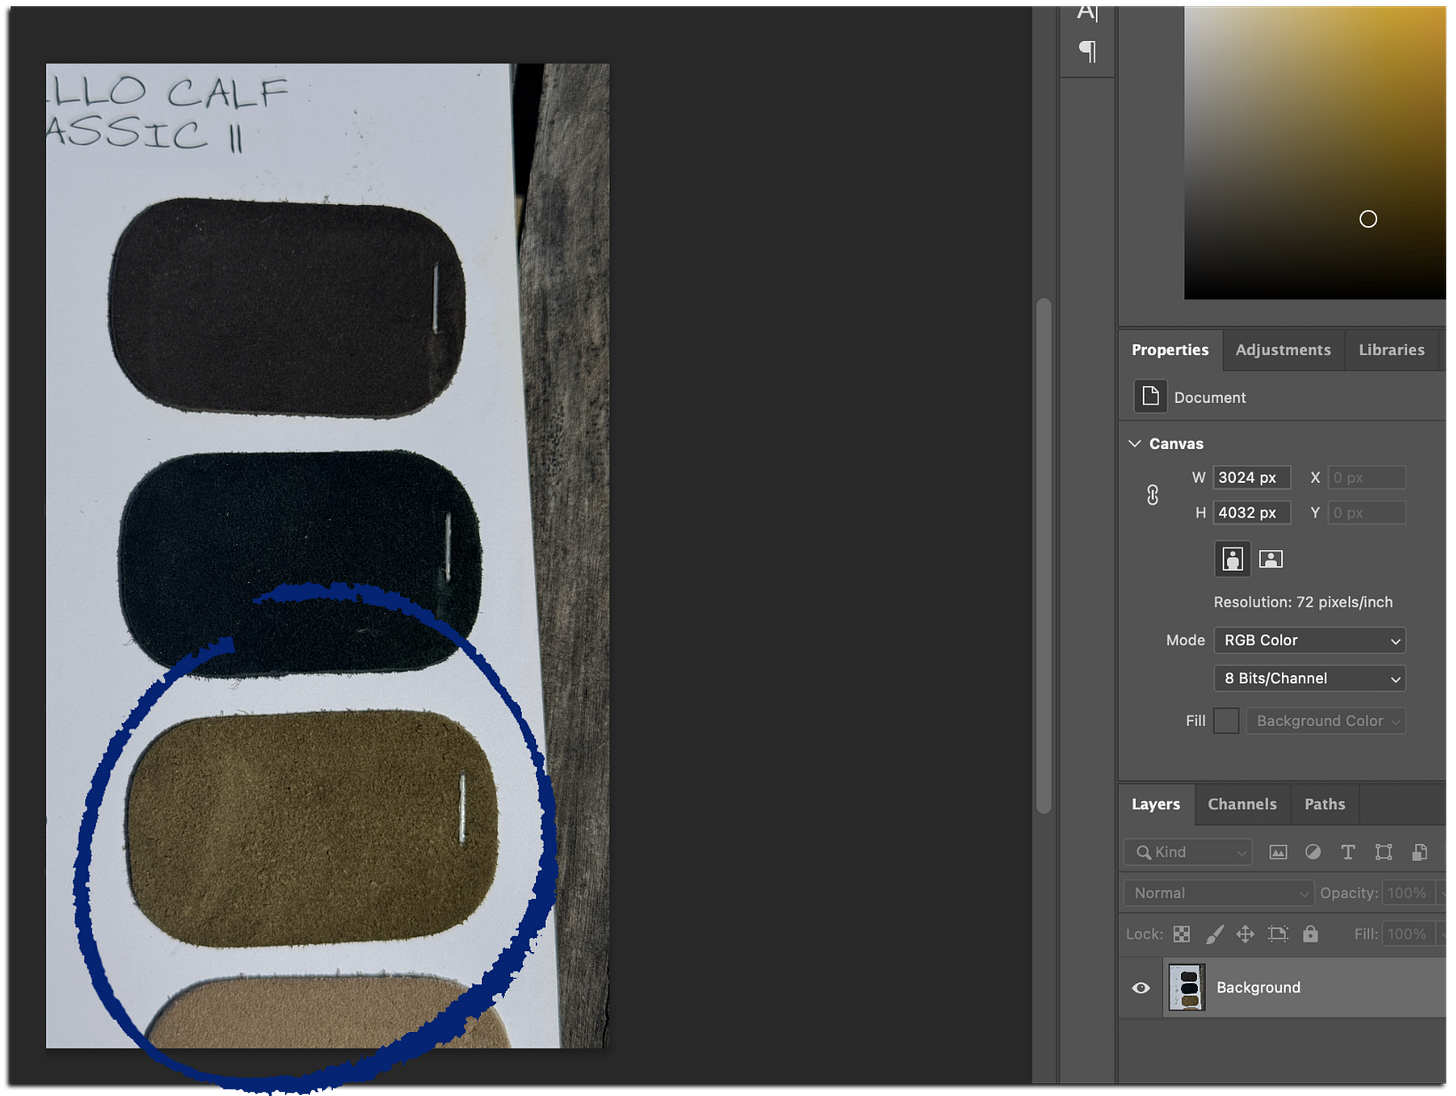
Task: Click the color picker field circle marker
Action: [x=1368, y=219]
